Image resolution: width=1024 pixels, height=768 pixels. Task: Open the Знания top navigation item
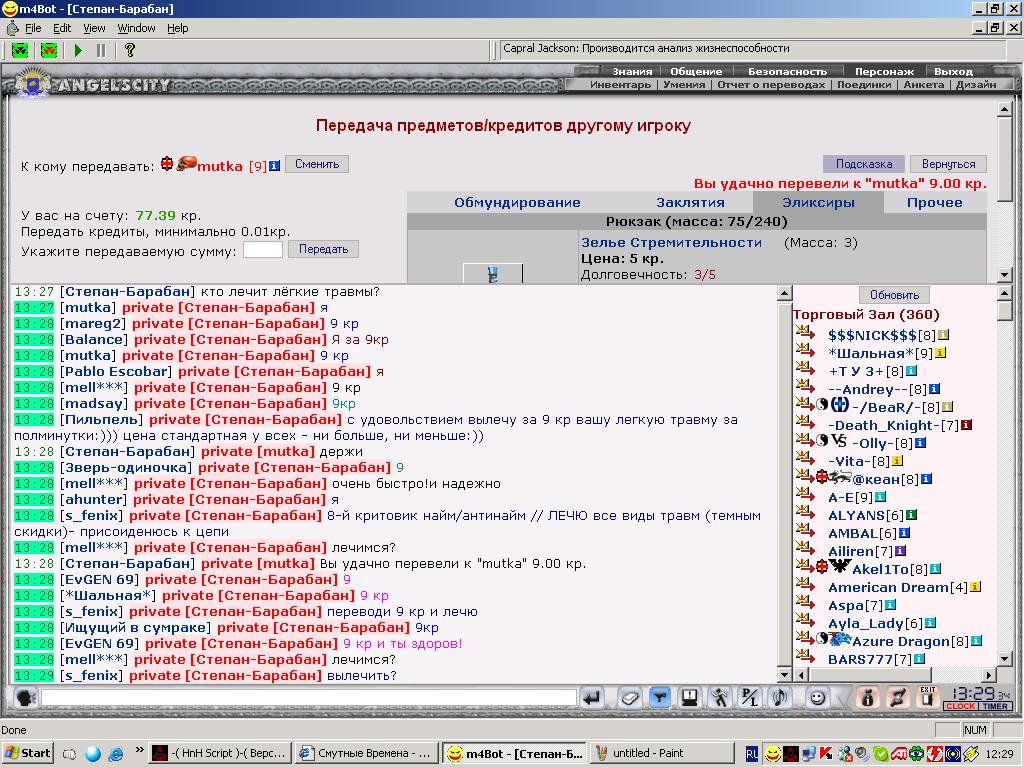pyautogui.click(x=632, y=72)
